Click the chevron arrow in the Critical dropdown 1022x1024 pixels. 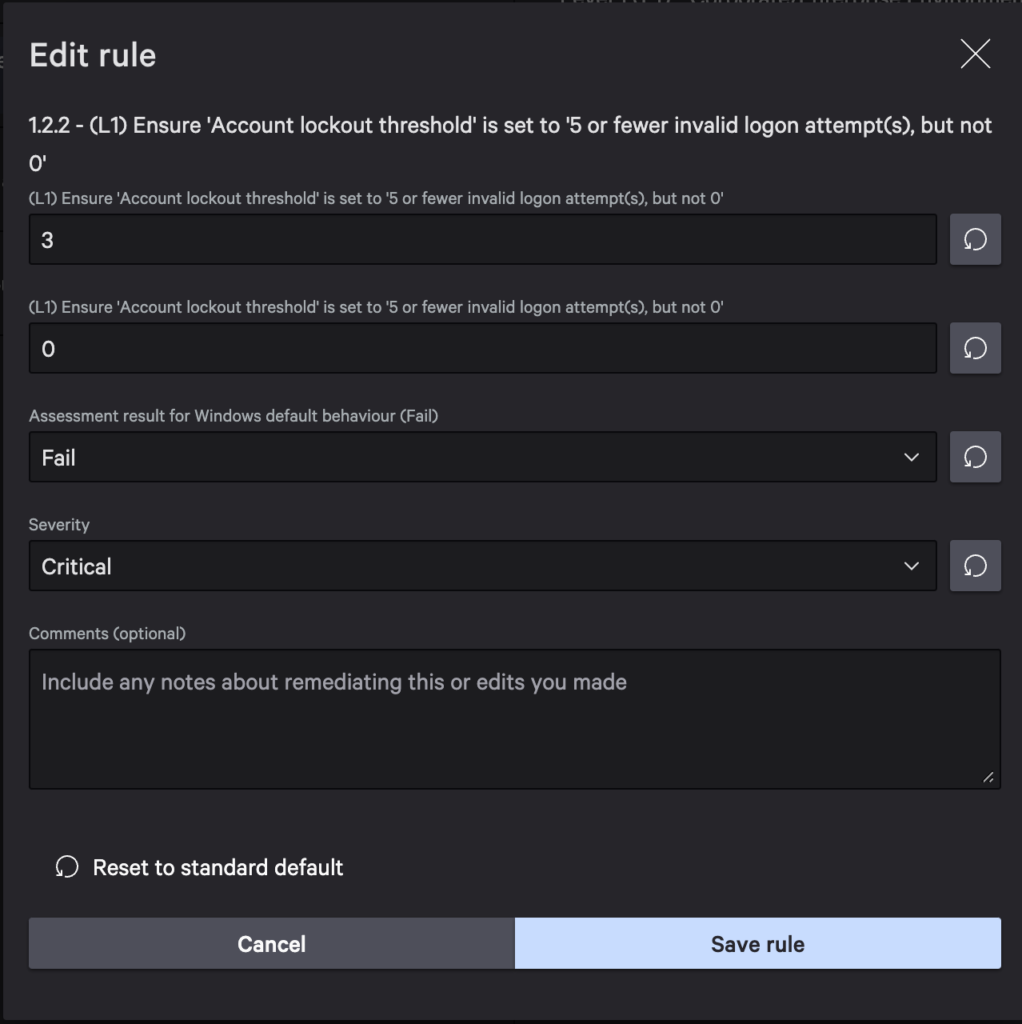(911, 566)
